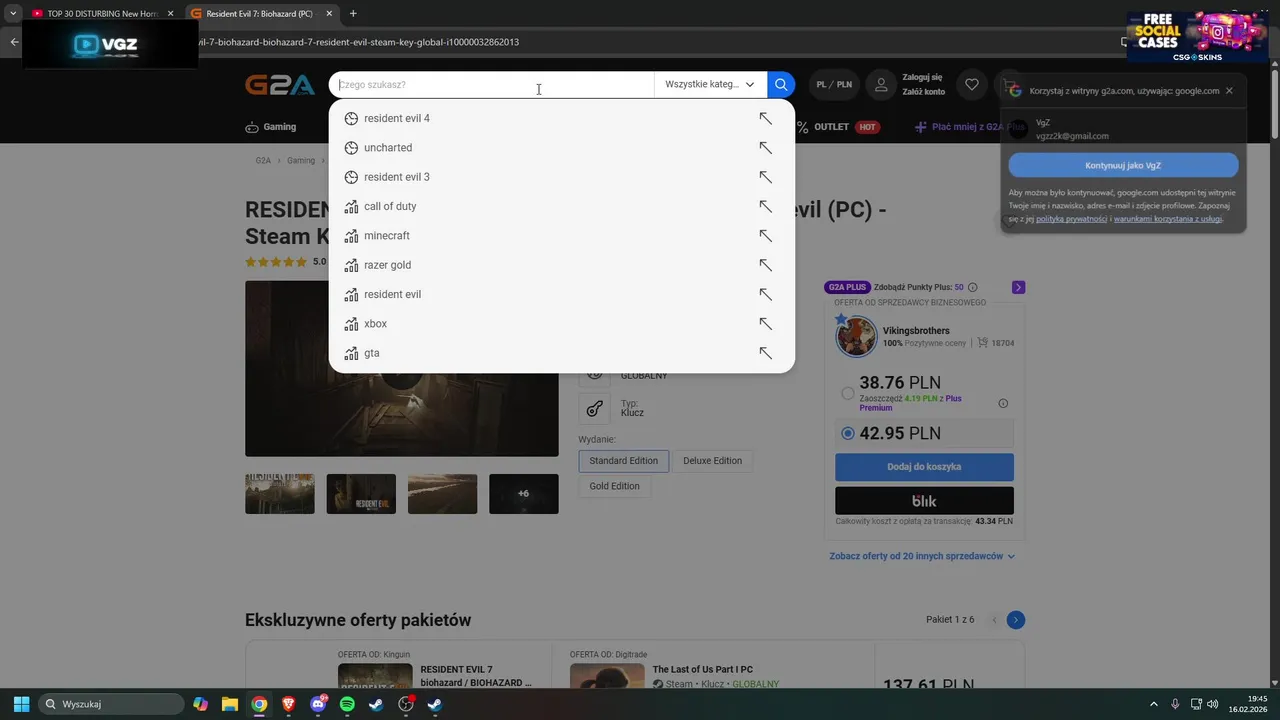The width and height of the screenshot is (1280, 720).
Task: Click the user account profile icon
Action: [881, 85]
